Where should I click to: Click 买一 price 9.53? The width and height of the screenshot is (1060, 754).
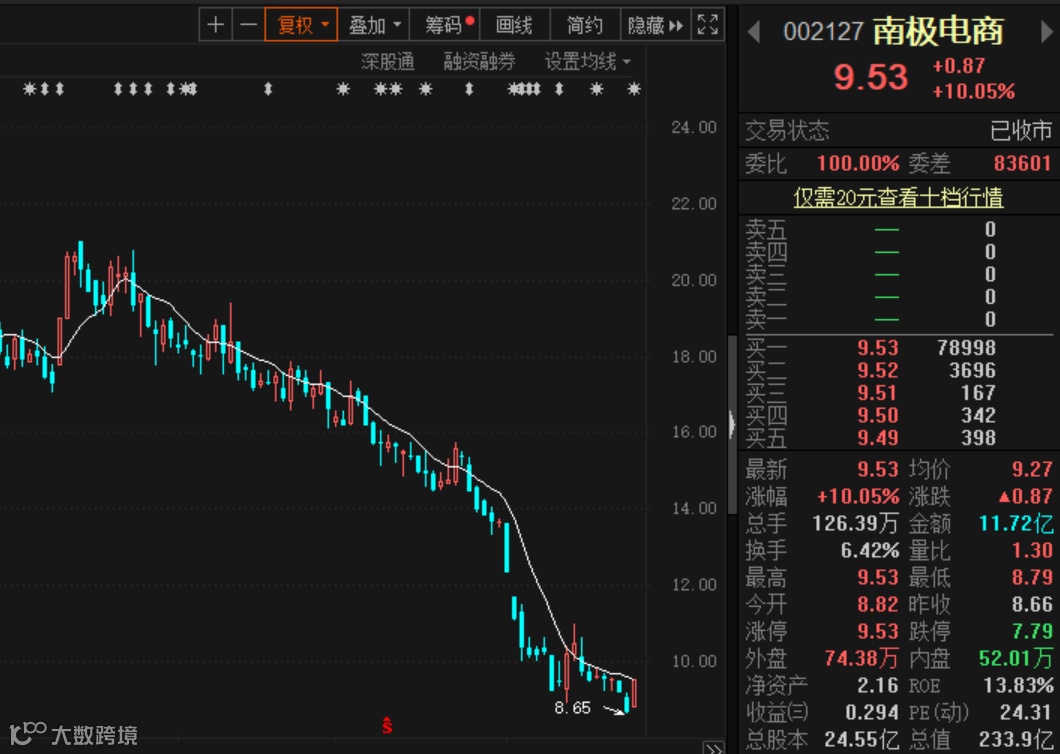point(877,348)
